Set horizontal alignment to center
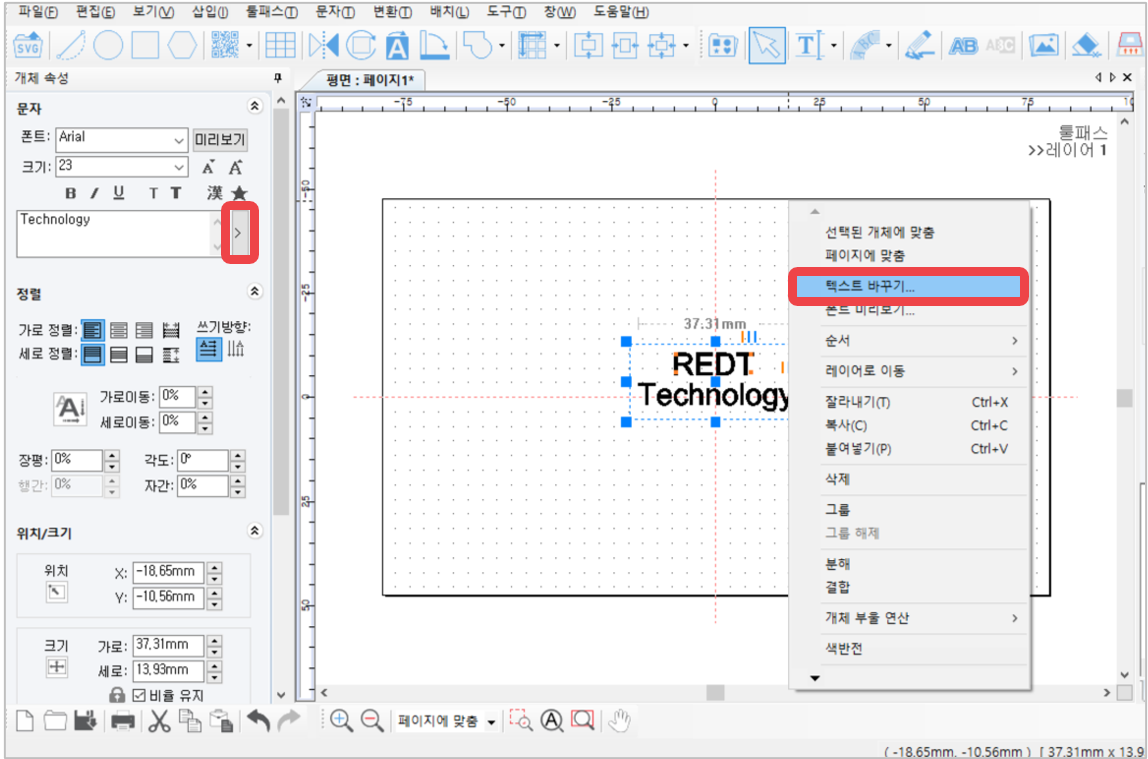Screen dimensions: 1148x759 click(119, 330)
